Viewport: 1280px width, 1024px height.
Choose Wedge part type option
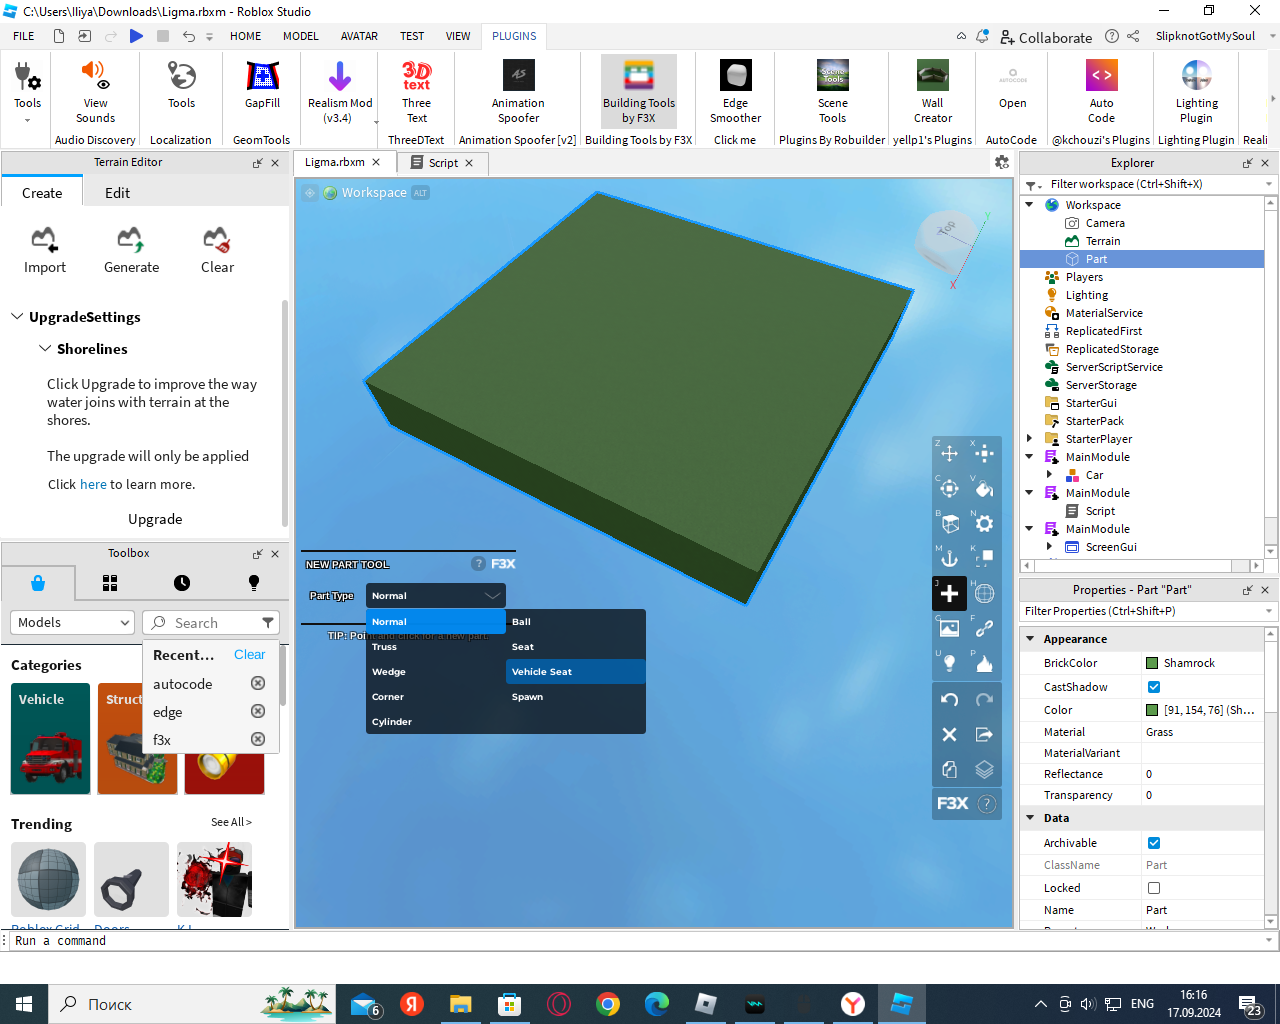[436, 672]
